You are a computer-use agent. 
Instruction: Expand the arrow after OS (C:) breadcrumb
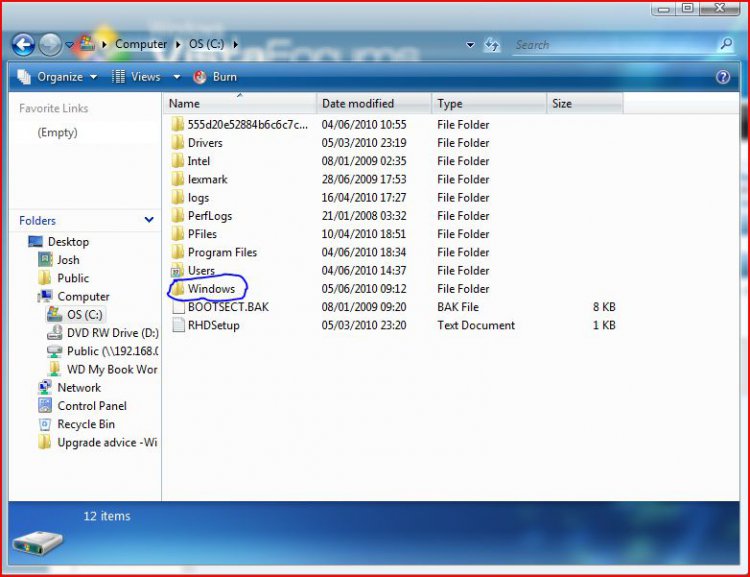click(235, 44)
